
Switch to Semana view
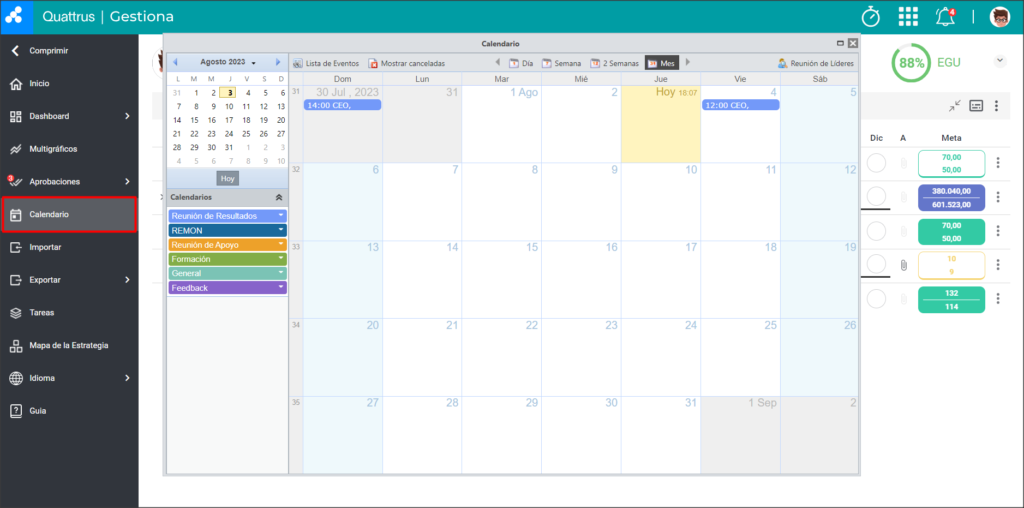(562, 63)
